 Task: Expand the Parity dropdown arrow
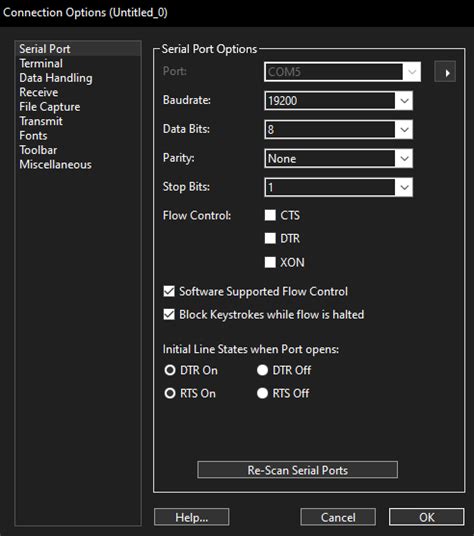(404, 159)
